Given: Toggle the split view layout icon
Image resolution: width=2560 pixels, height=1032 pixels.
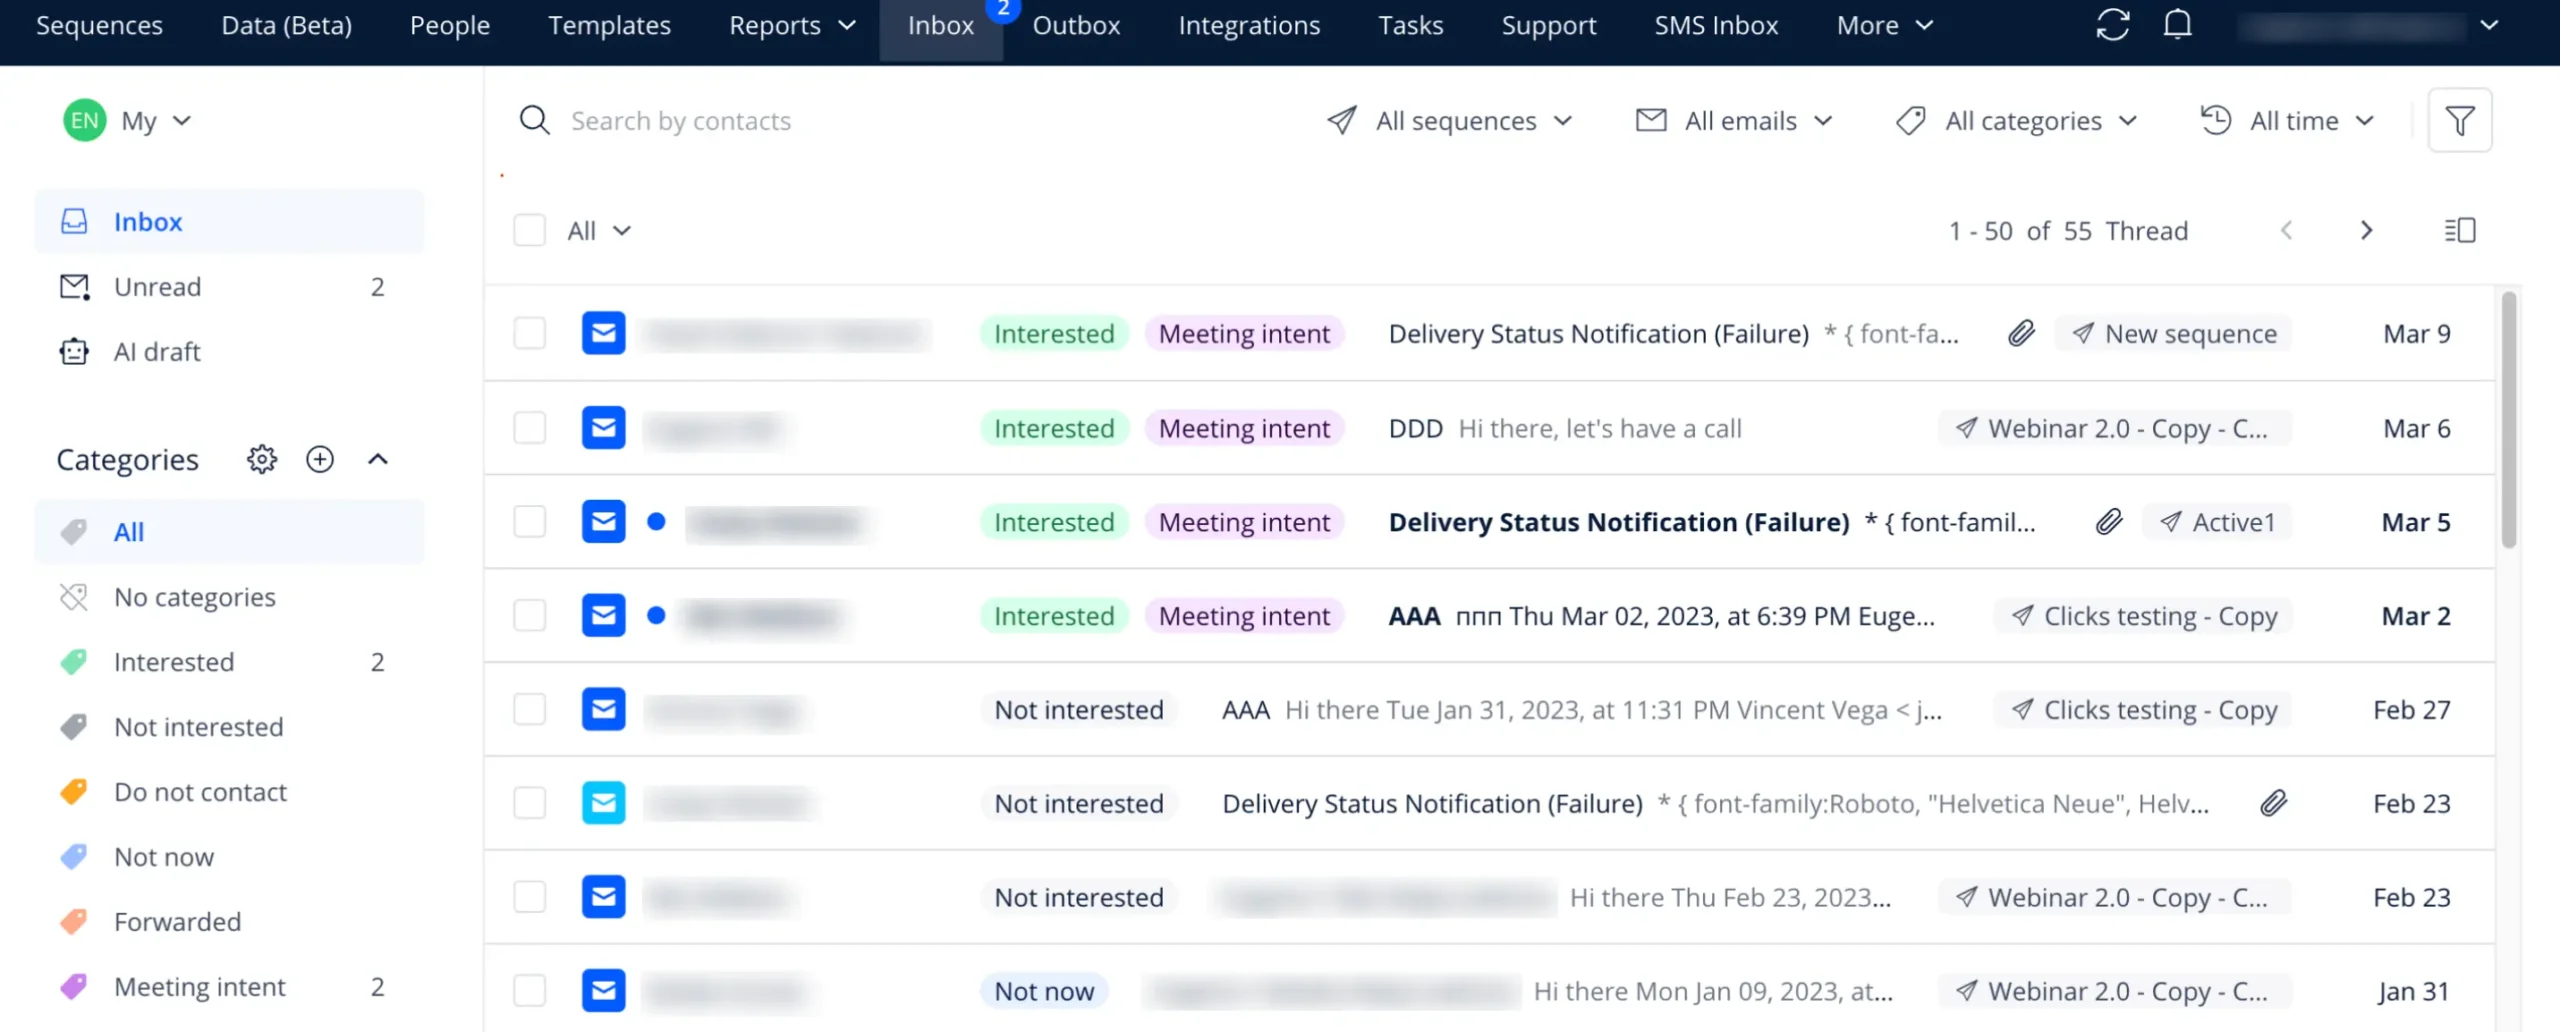Looking at the screenshot, I should pos(2459,231).
